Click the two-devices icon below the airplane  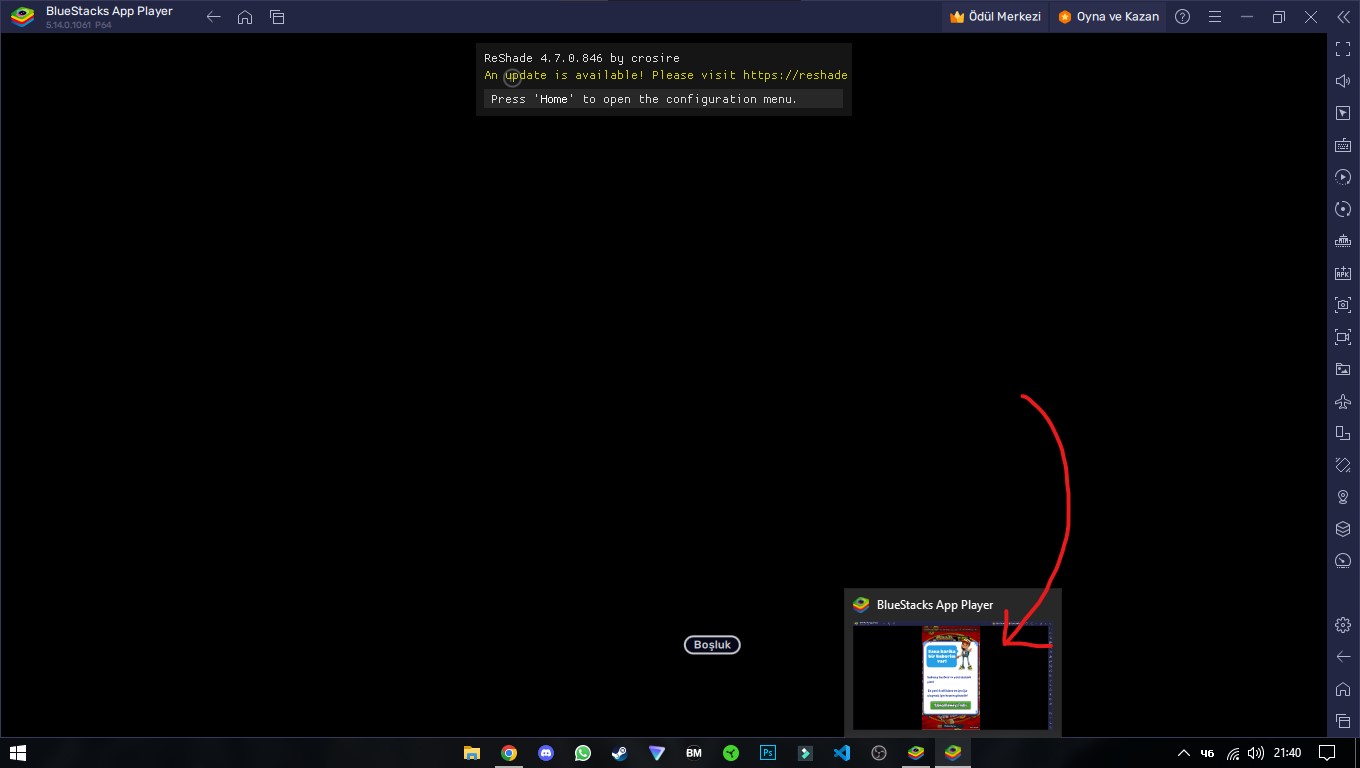tap(1343, 433)
